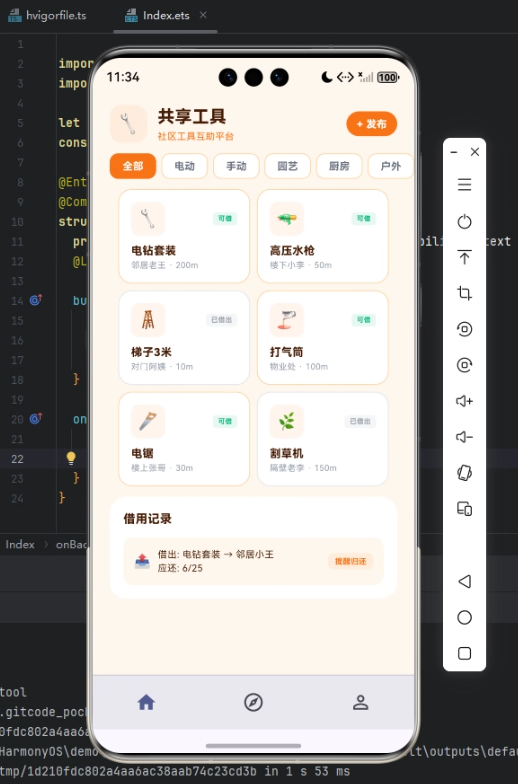Tap 可借 badge on 电钻套装 card
The height and width of the screenshot is (784, 518).
(x=225, y=218)
